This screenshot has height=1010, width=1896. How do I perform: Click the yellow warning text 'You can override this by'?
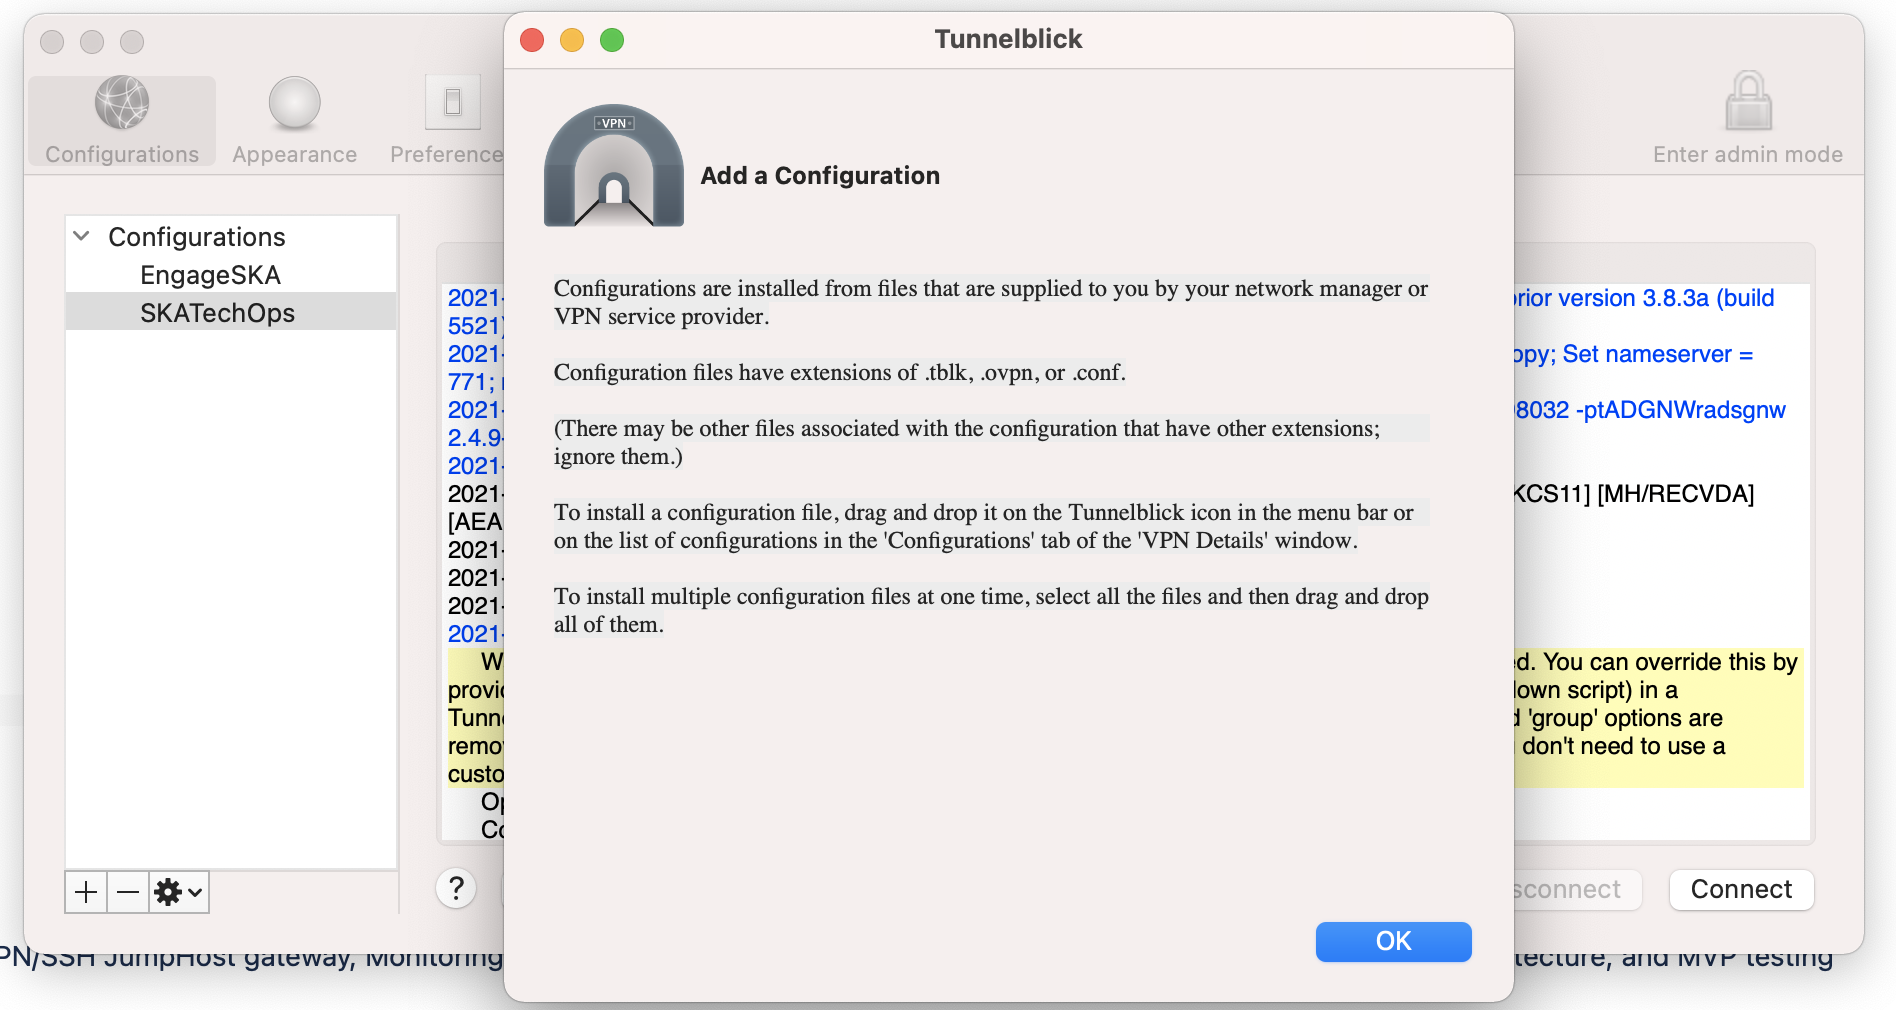1670,662
